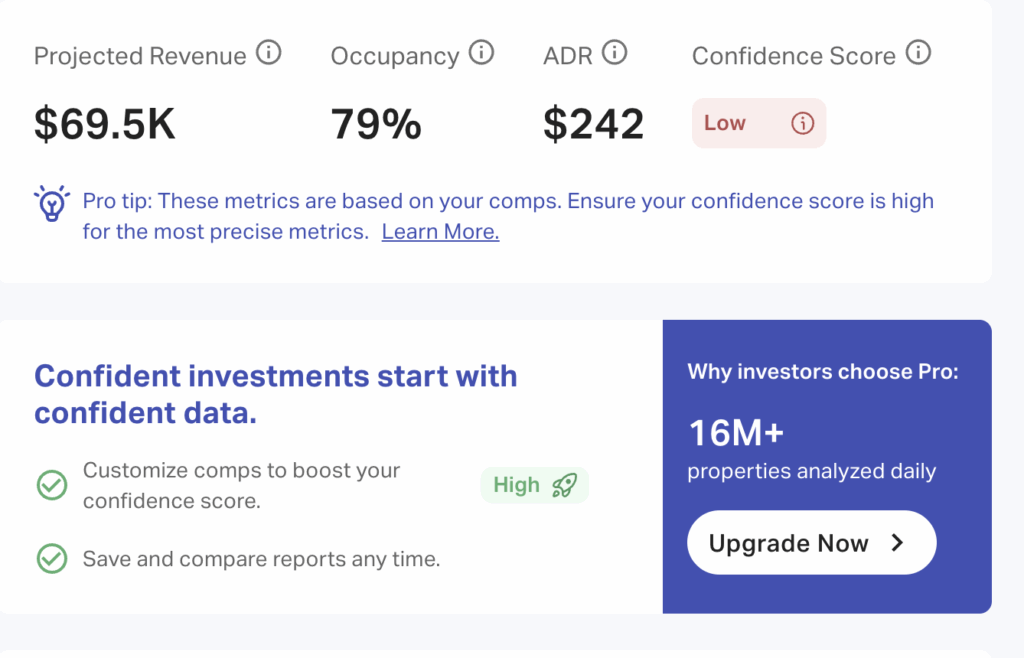Select the Why investors choose Pro panel header
The image size is (1024, 658).
[823, 371]
